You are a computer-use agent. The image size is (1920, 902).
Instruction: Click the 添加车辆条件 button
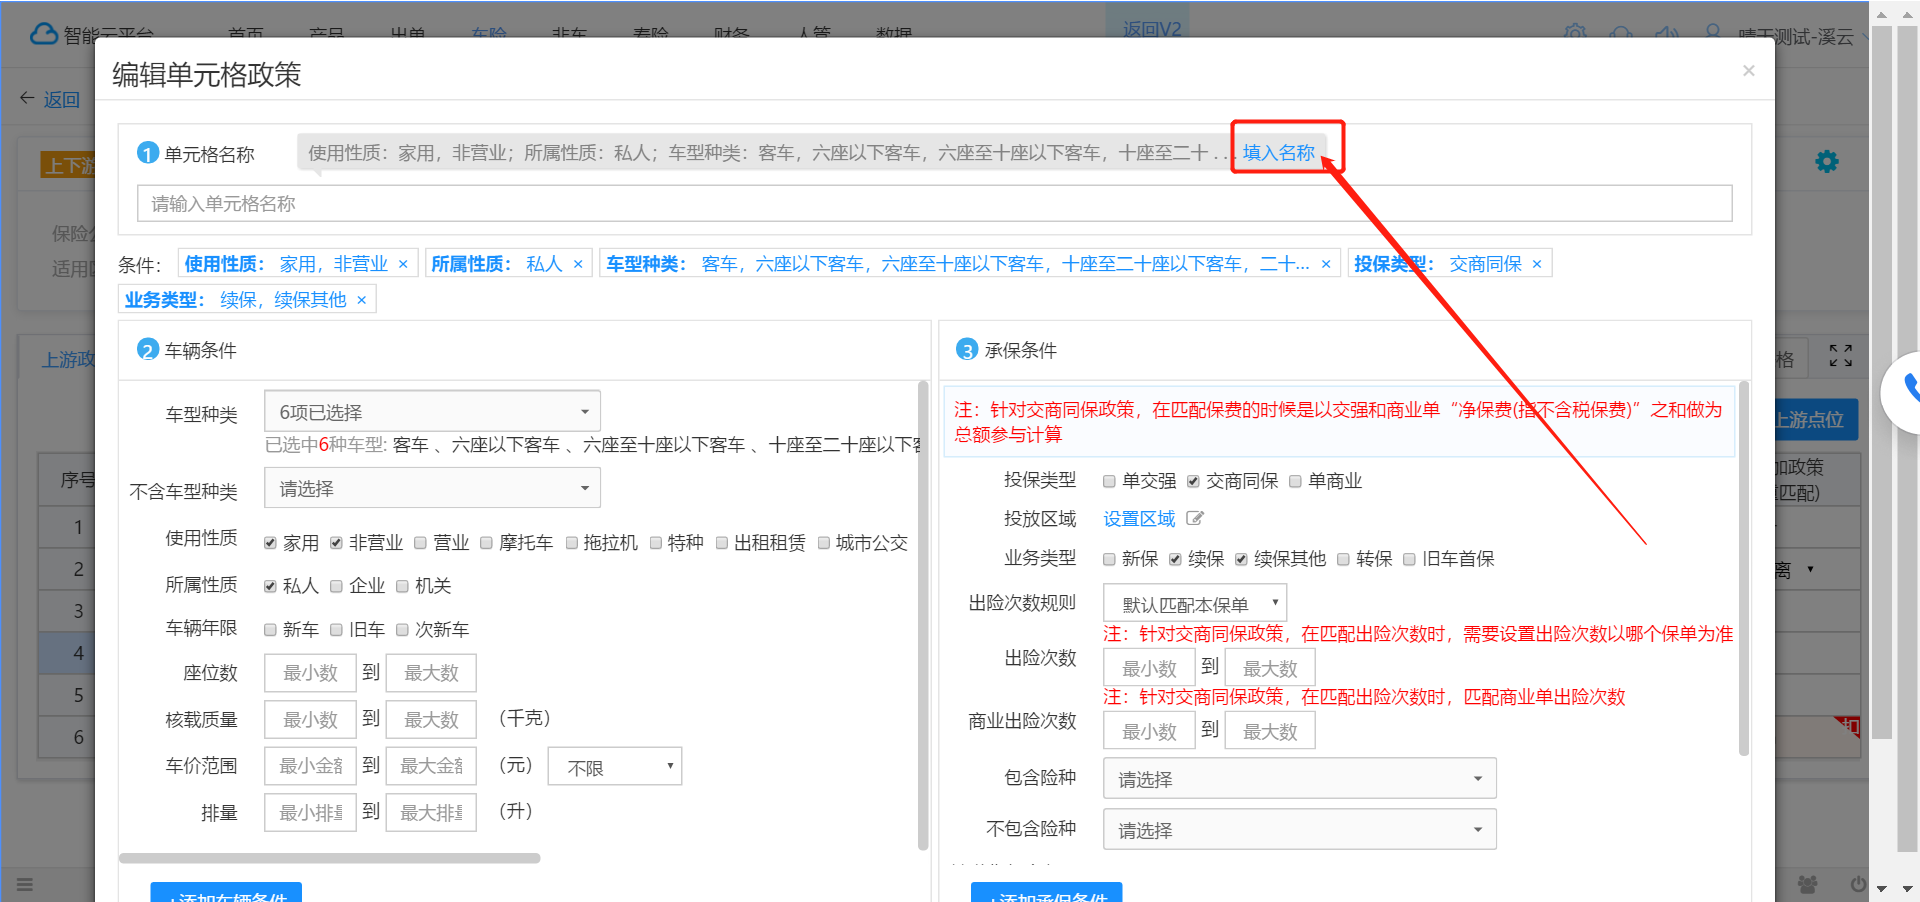(226, 893)
